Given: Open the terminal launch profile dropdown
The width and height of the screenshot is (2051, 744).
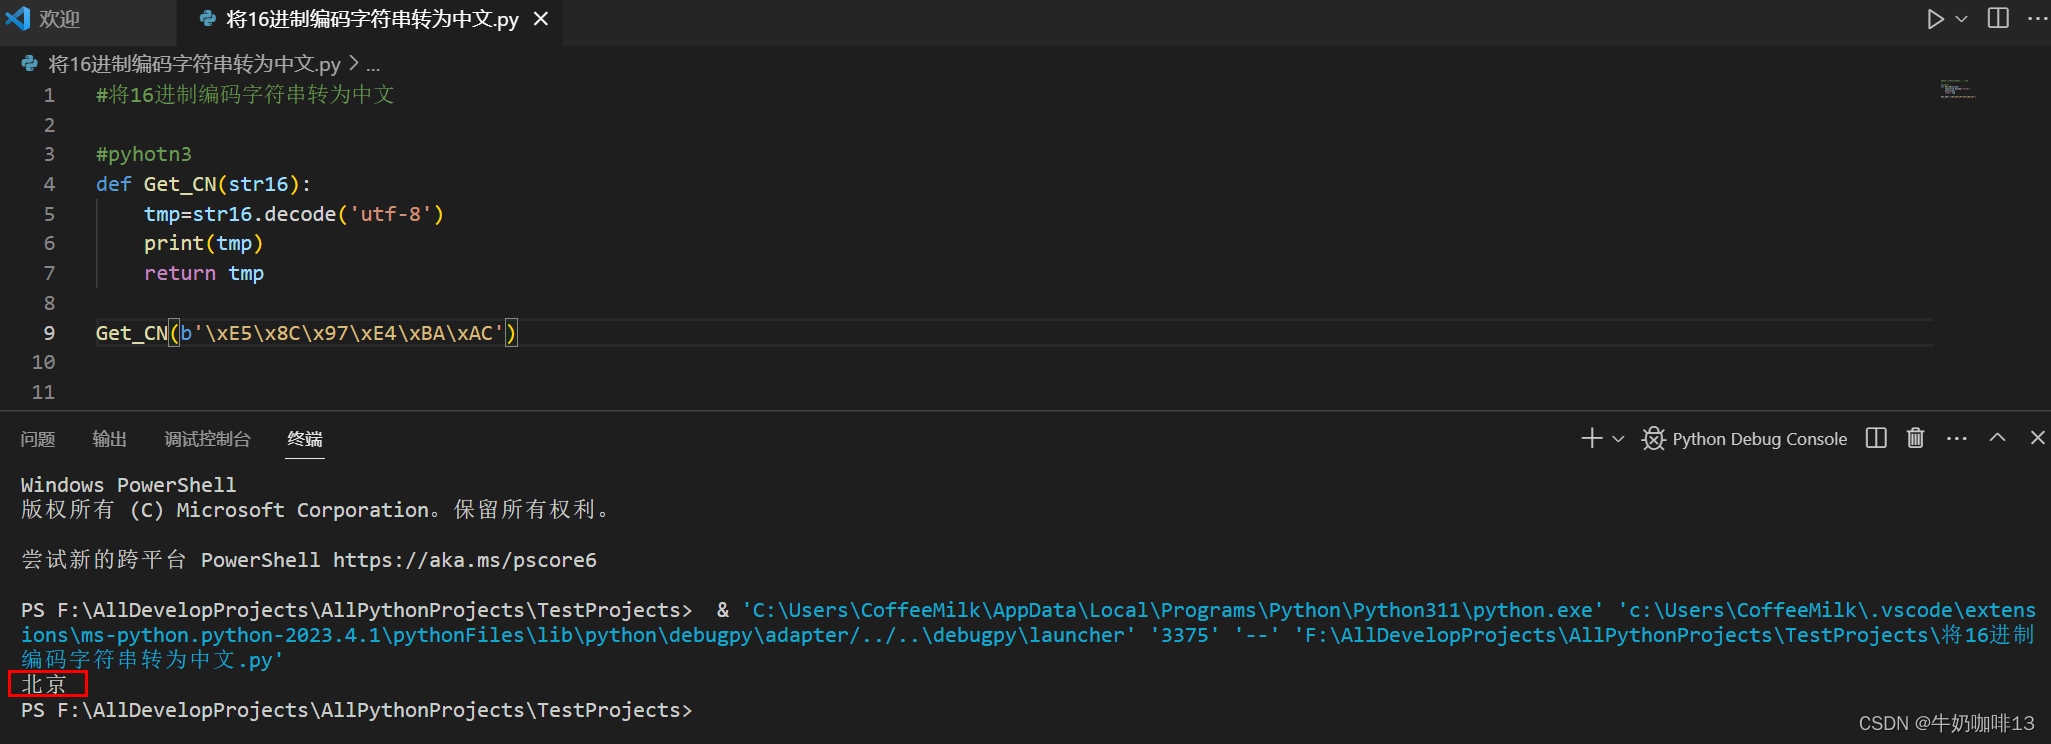Looking at the screenshot, I should point(1618,439).
